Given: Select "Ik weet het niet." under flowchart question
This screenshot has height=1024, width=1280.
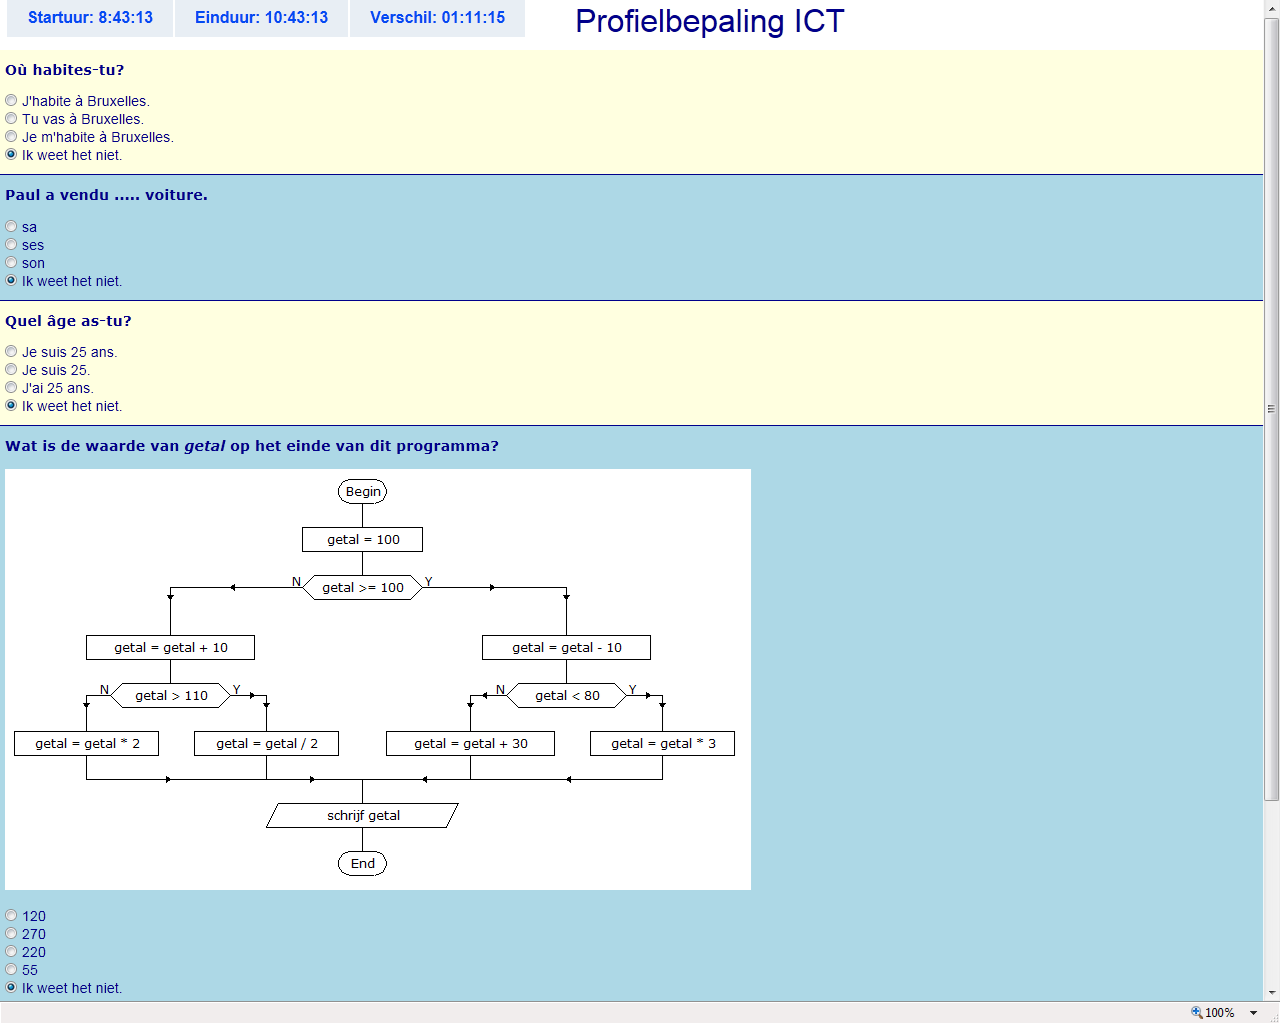Looking at the screenshot, I should (x=11, y=988).
